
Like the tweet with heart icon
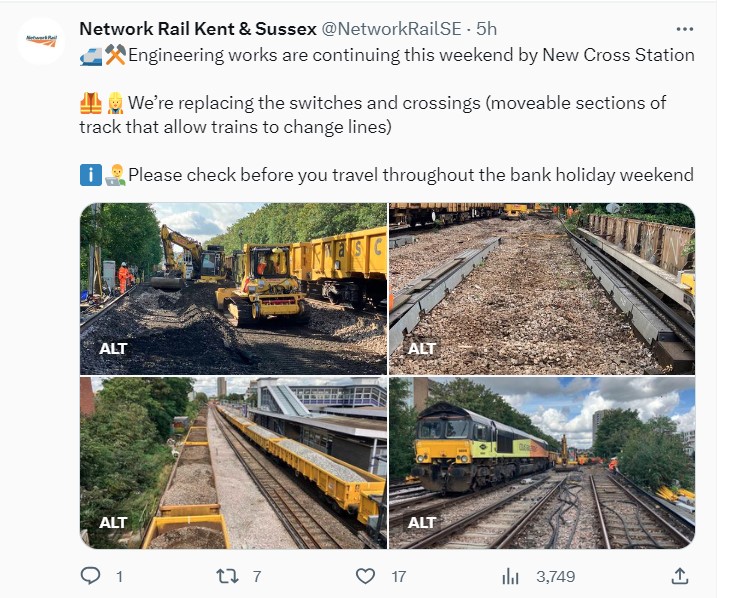[367, 576]
